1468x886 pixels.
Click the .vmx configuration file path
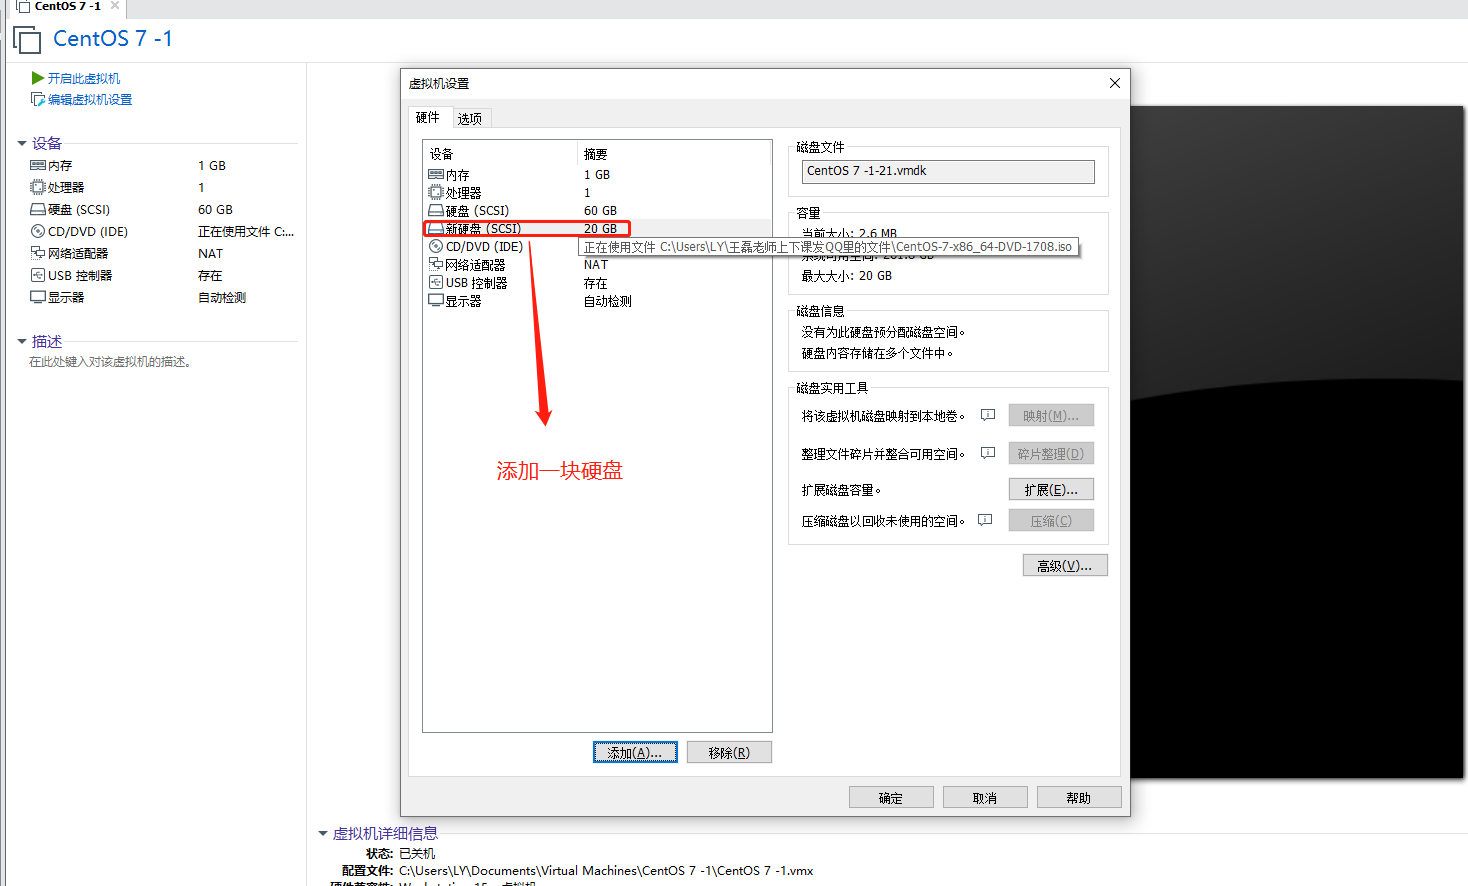(606, 870)
